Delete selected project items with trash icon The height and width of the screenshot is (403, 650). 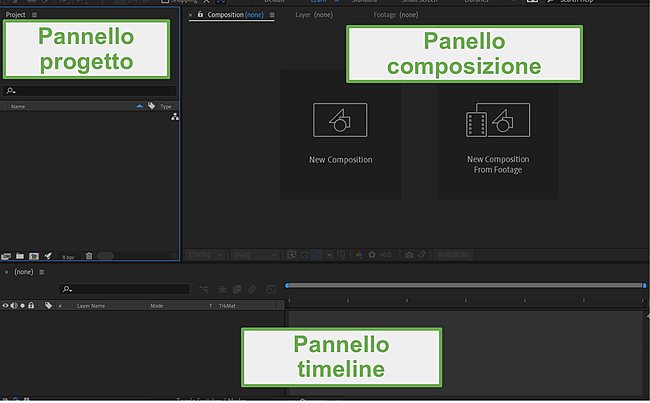(89, 256)
